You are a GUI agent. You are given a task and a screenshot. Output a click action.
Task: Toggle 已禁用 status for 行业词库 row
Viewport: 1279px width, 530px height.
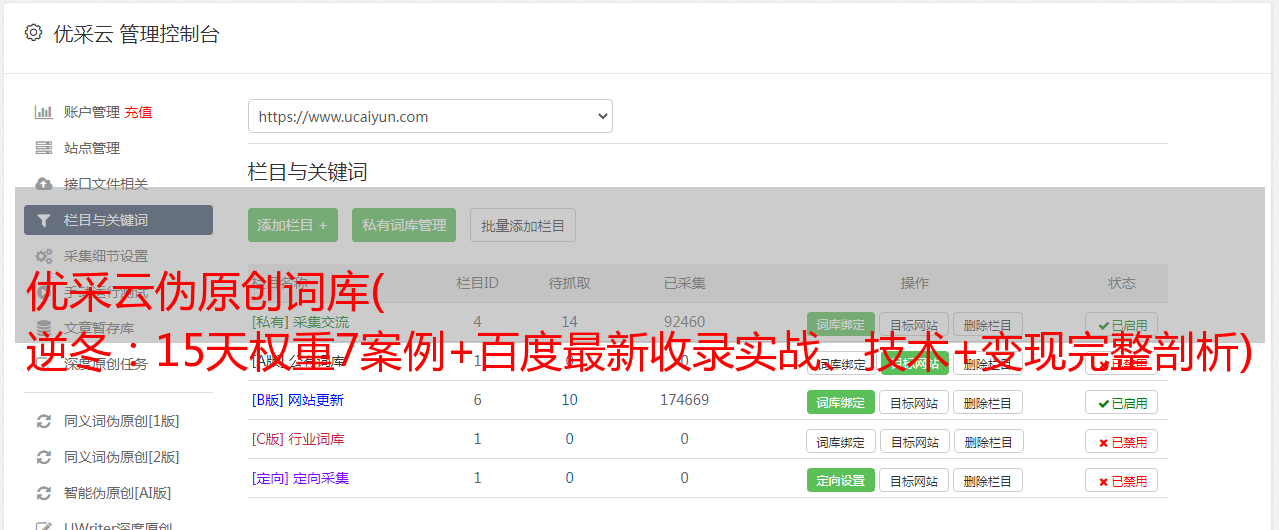pos(1122,441)
